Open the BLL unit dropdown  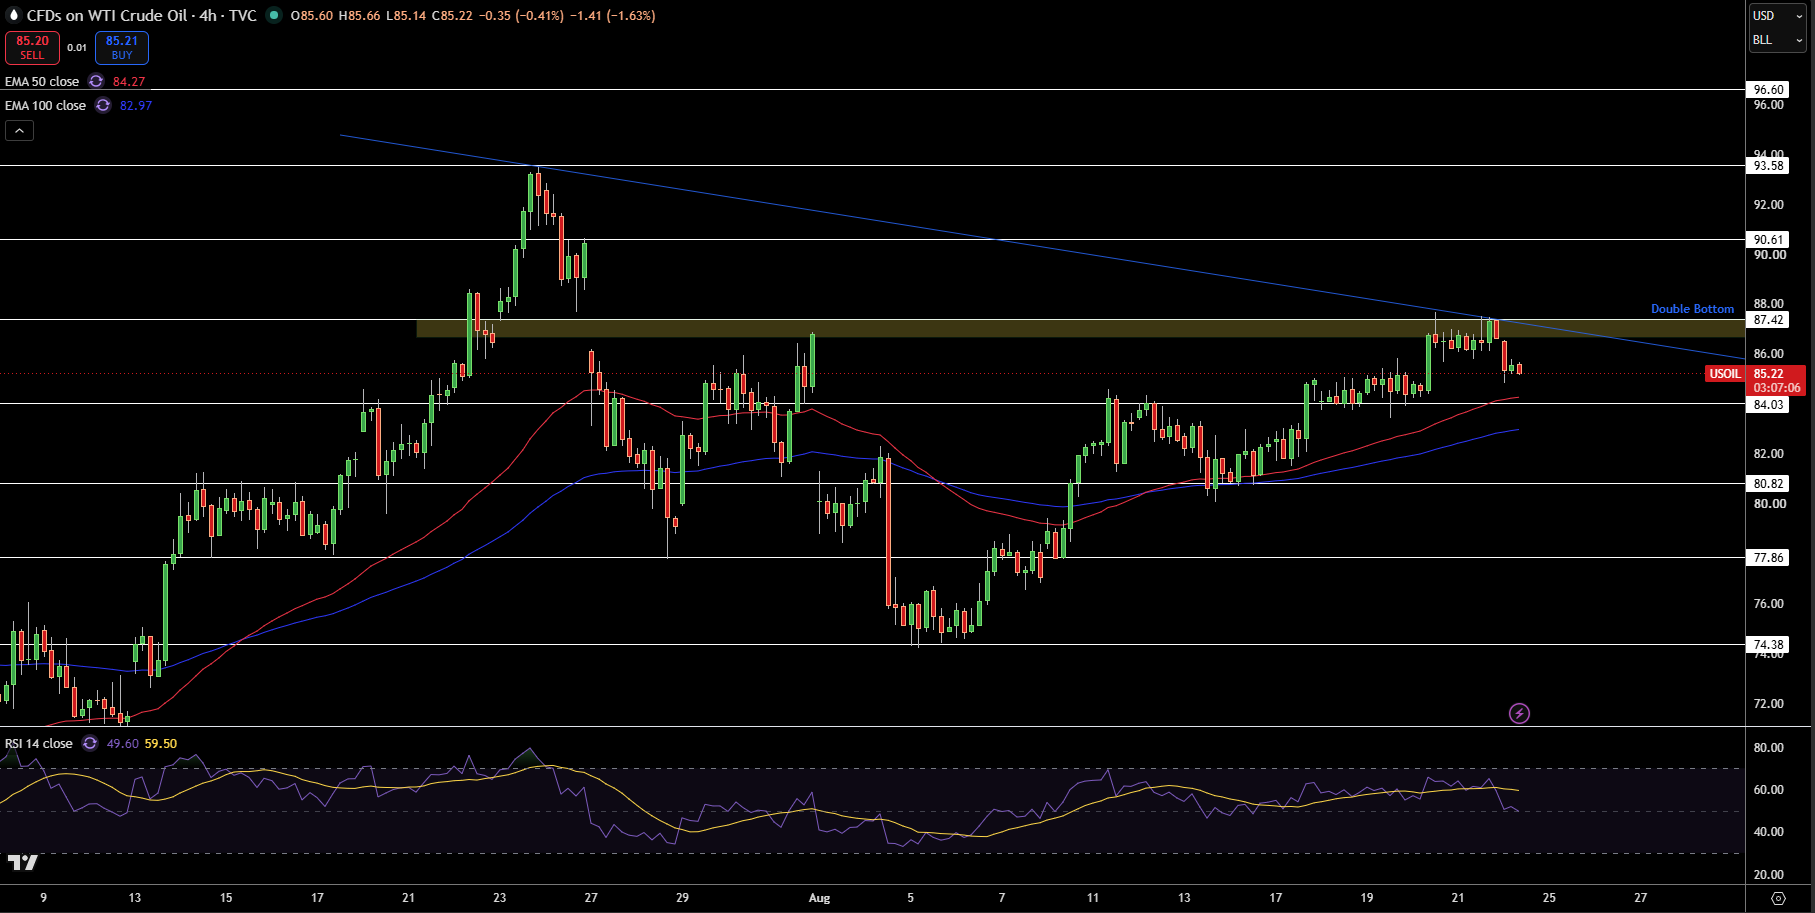(1778, 40)
